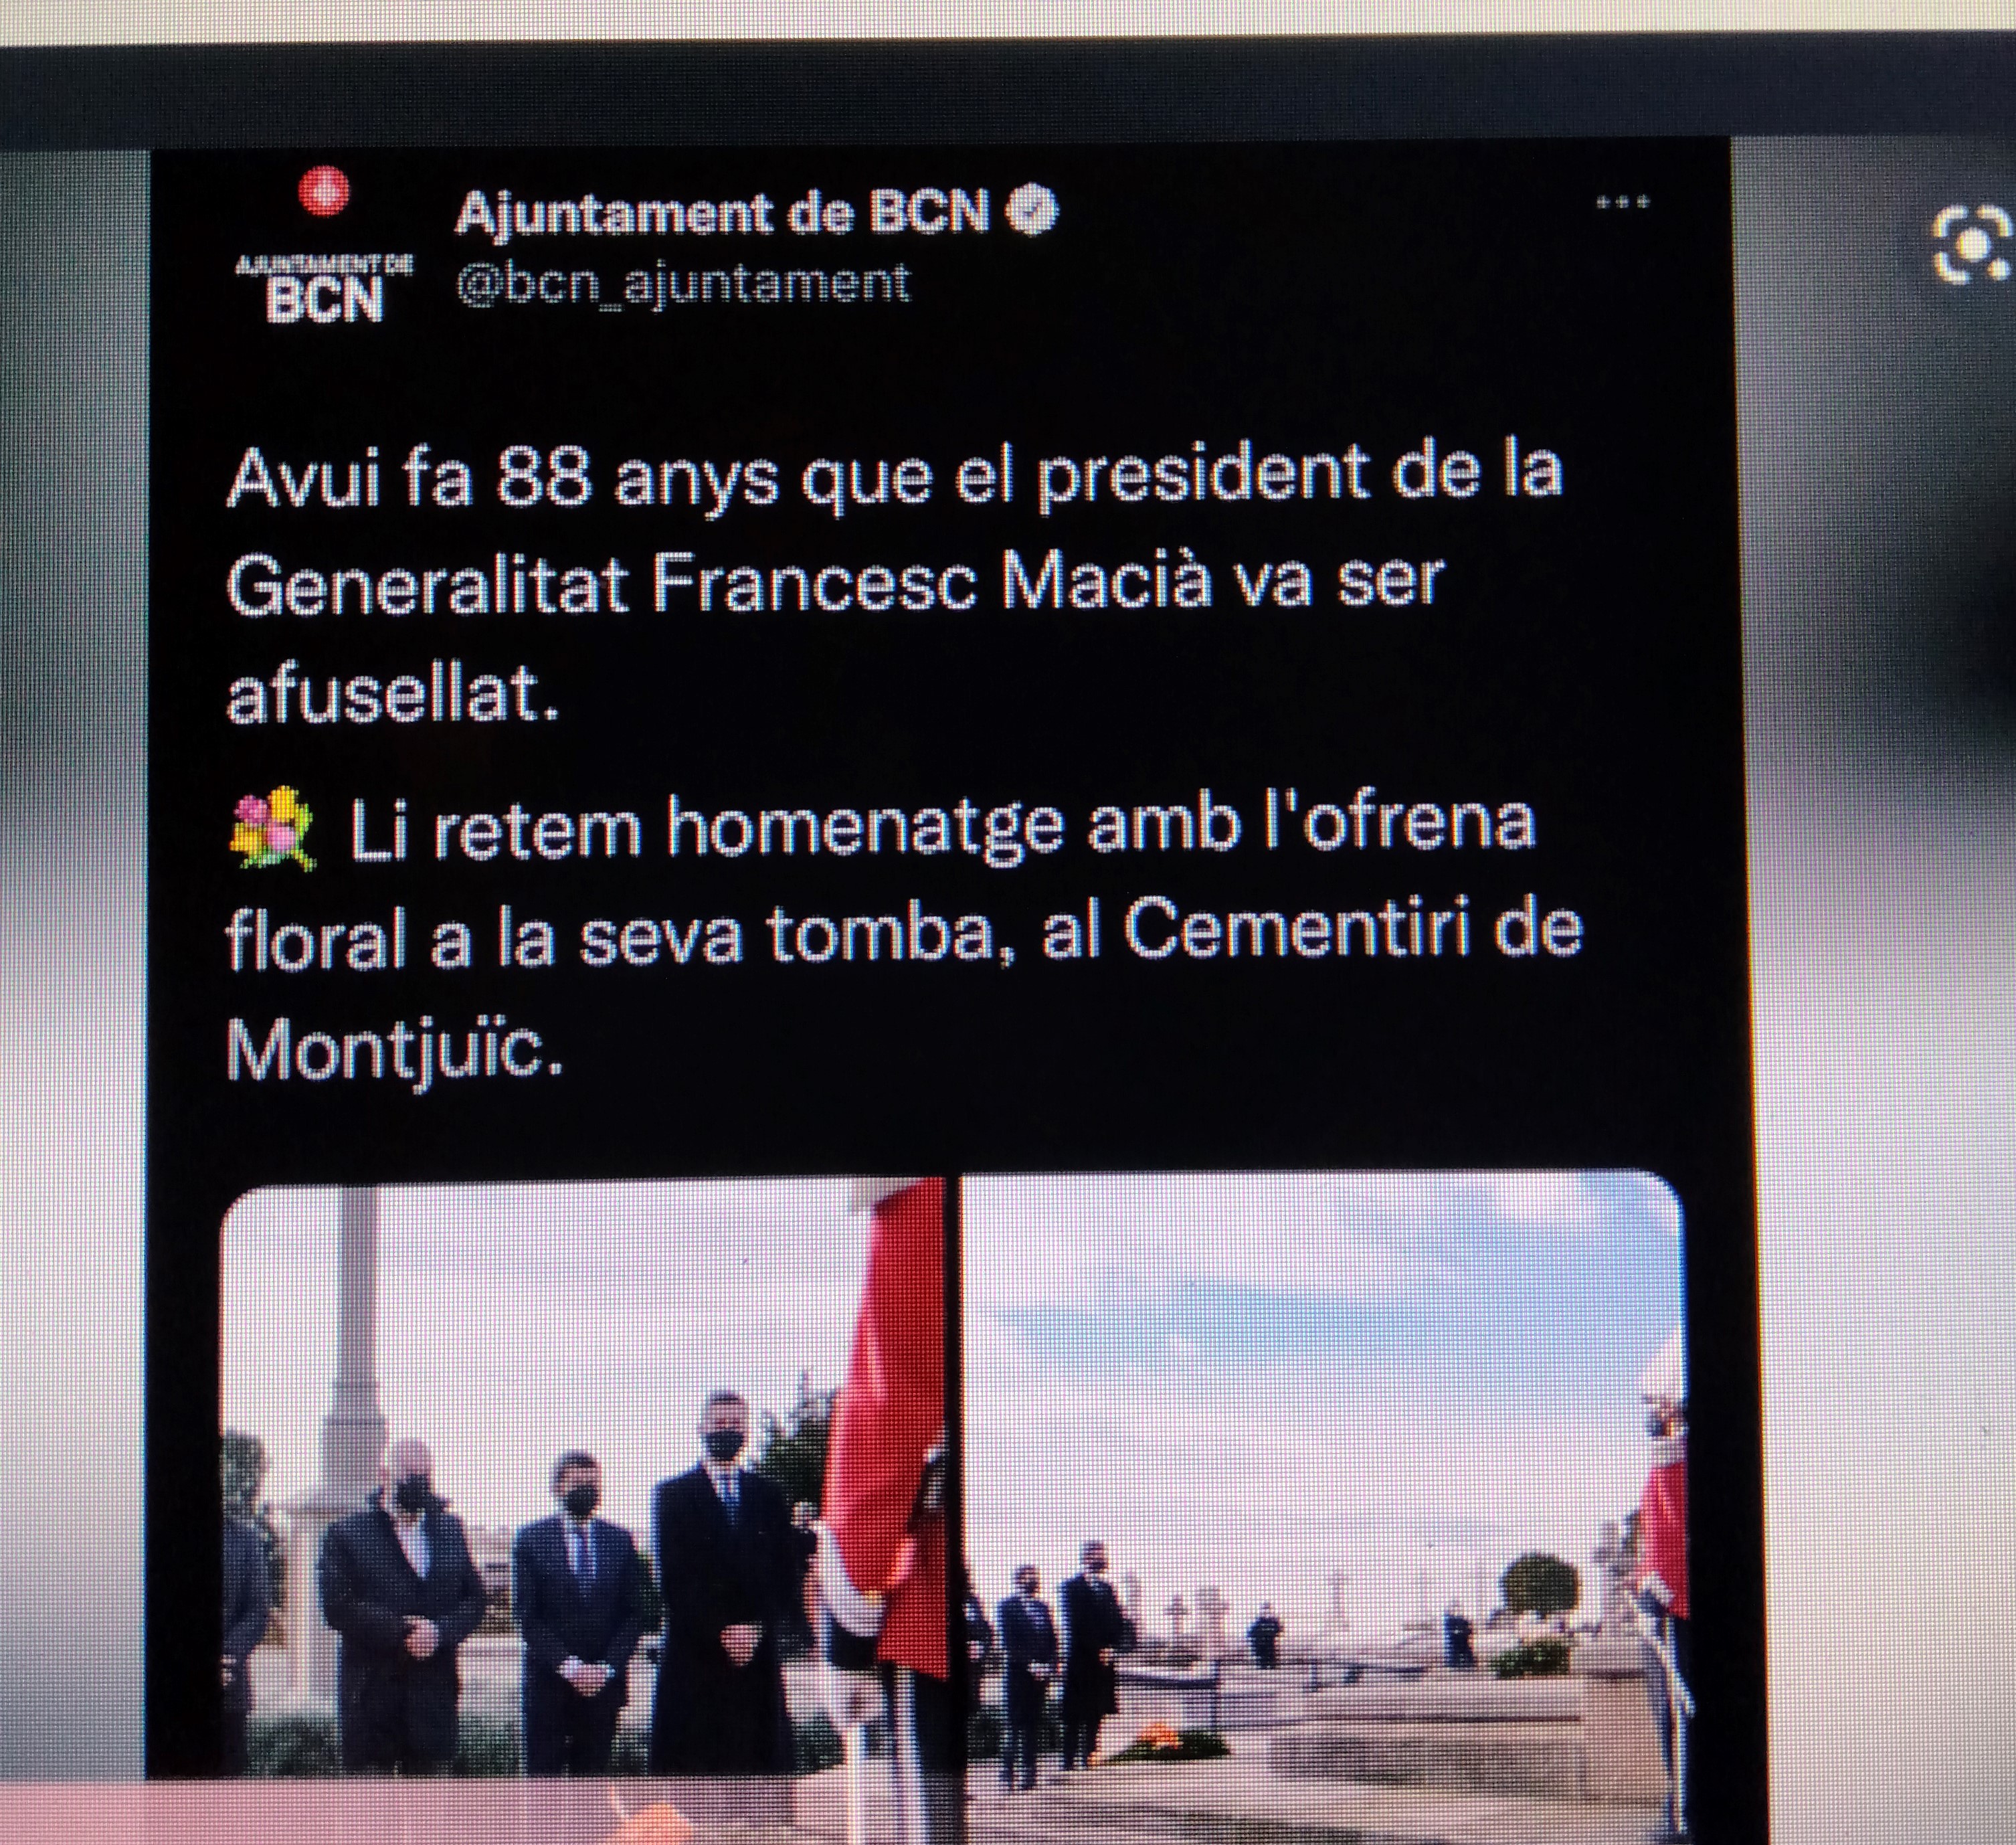
Task: Open the Ajuntament de BCN display name link
Action: coord(722,213)
